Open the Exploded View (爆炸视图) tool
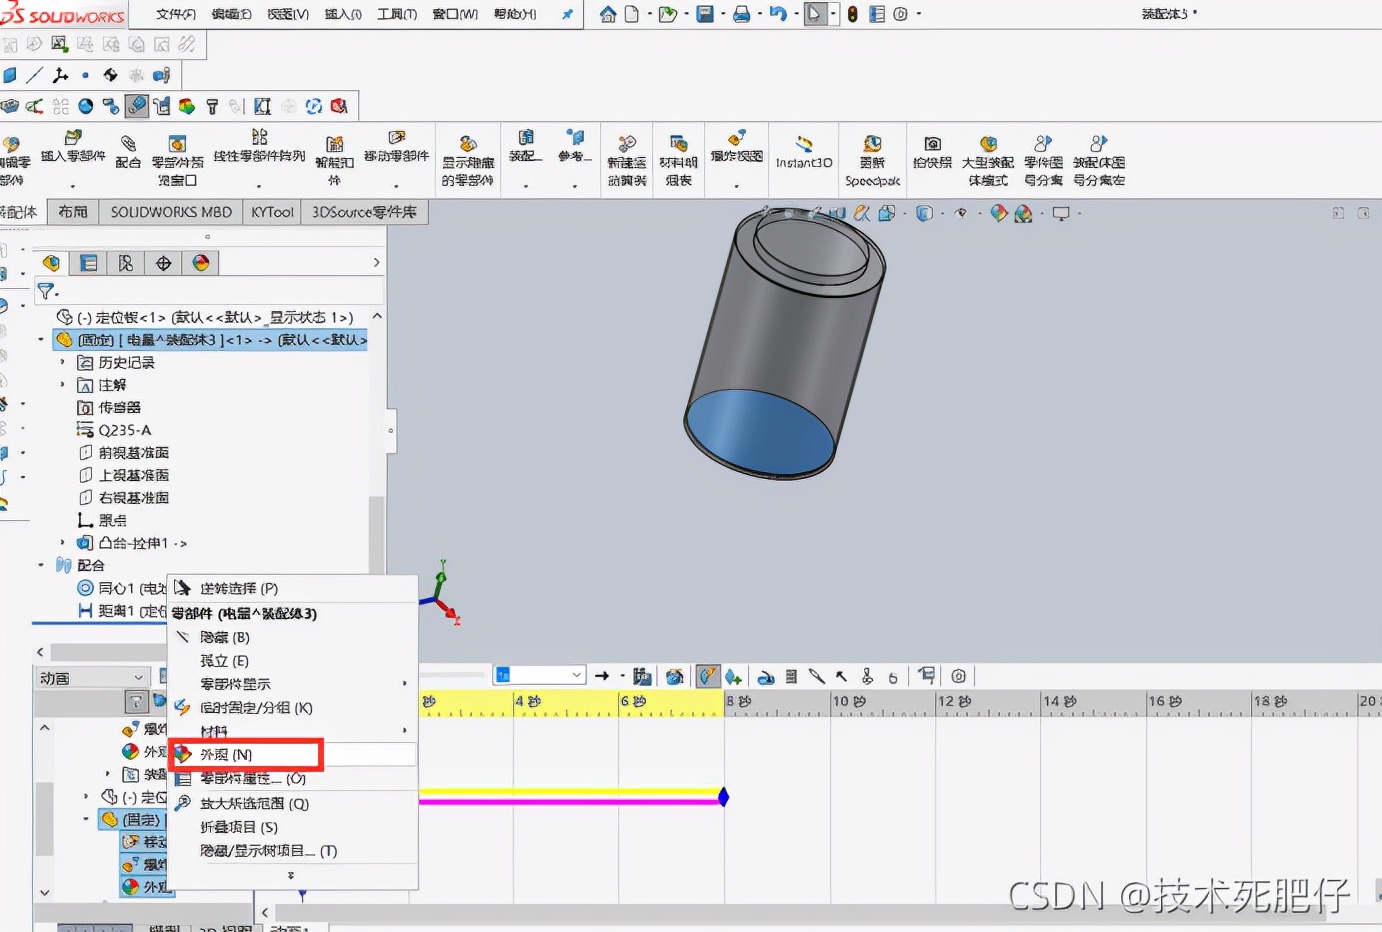The image size is (1382, 932). point(736,150)
